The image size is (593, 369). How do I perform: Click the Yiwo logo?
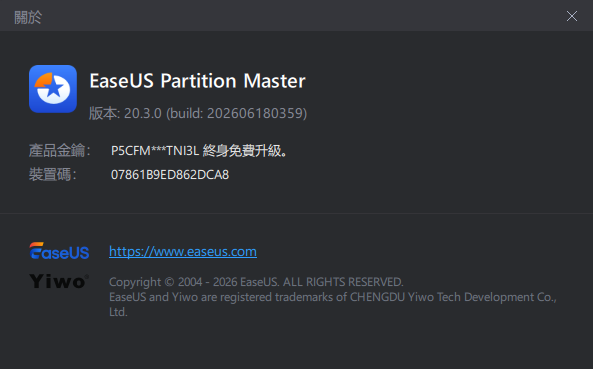click(59, 281)
